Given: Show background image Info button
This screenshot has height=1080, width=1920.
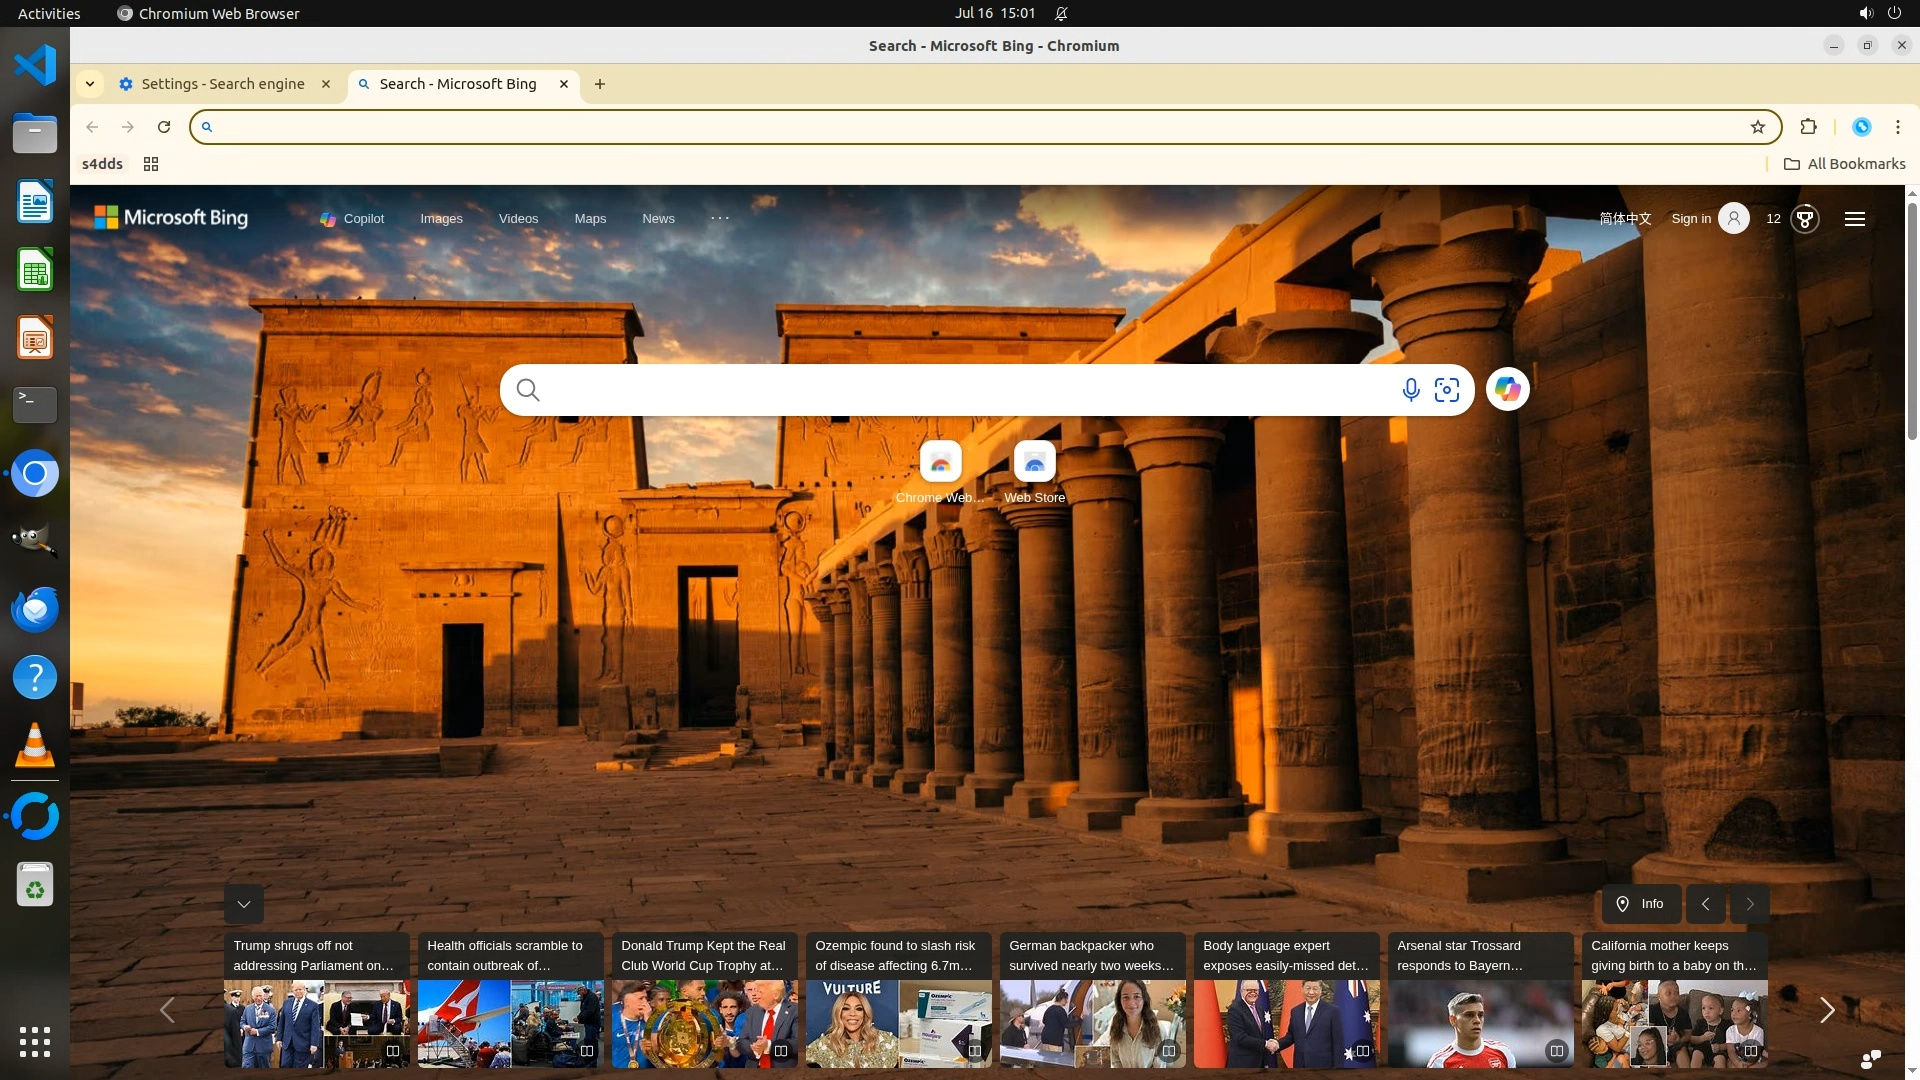Looking at the screenshot, I should click(x=1640, y=904).
